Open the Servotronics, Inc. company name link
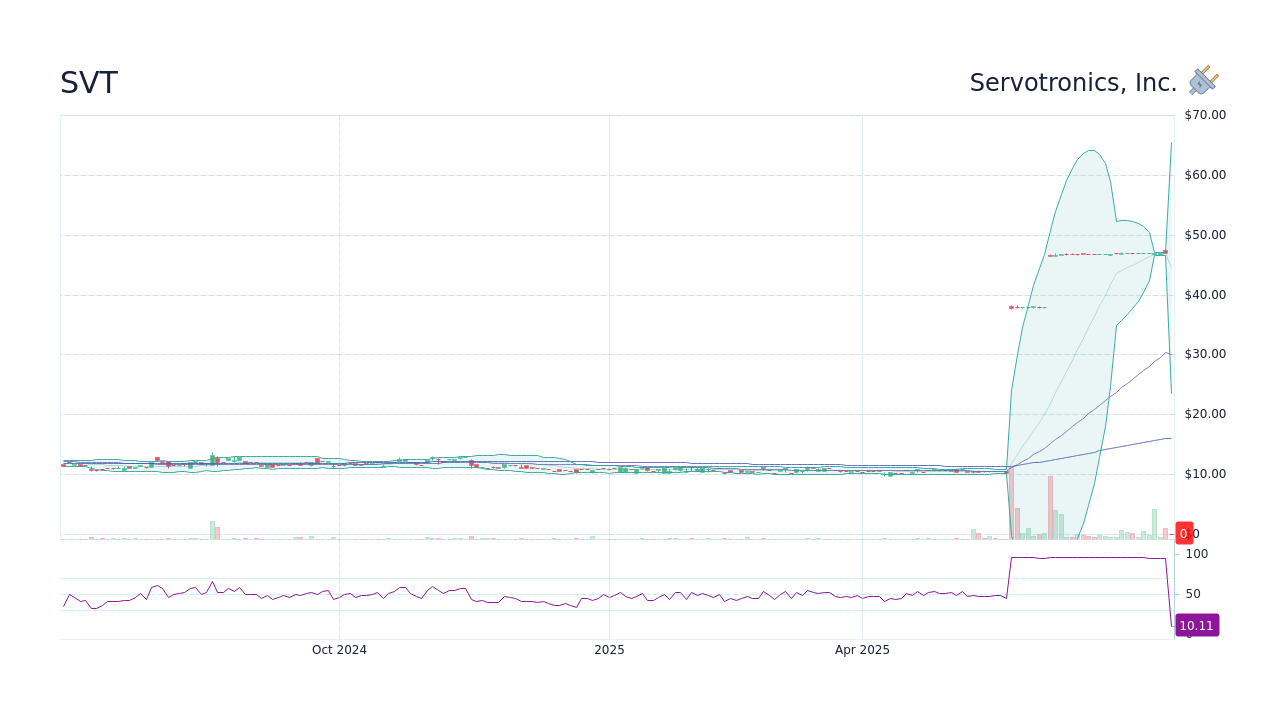This screenshot has width=1280, height=720. click(1072, 83)
